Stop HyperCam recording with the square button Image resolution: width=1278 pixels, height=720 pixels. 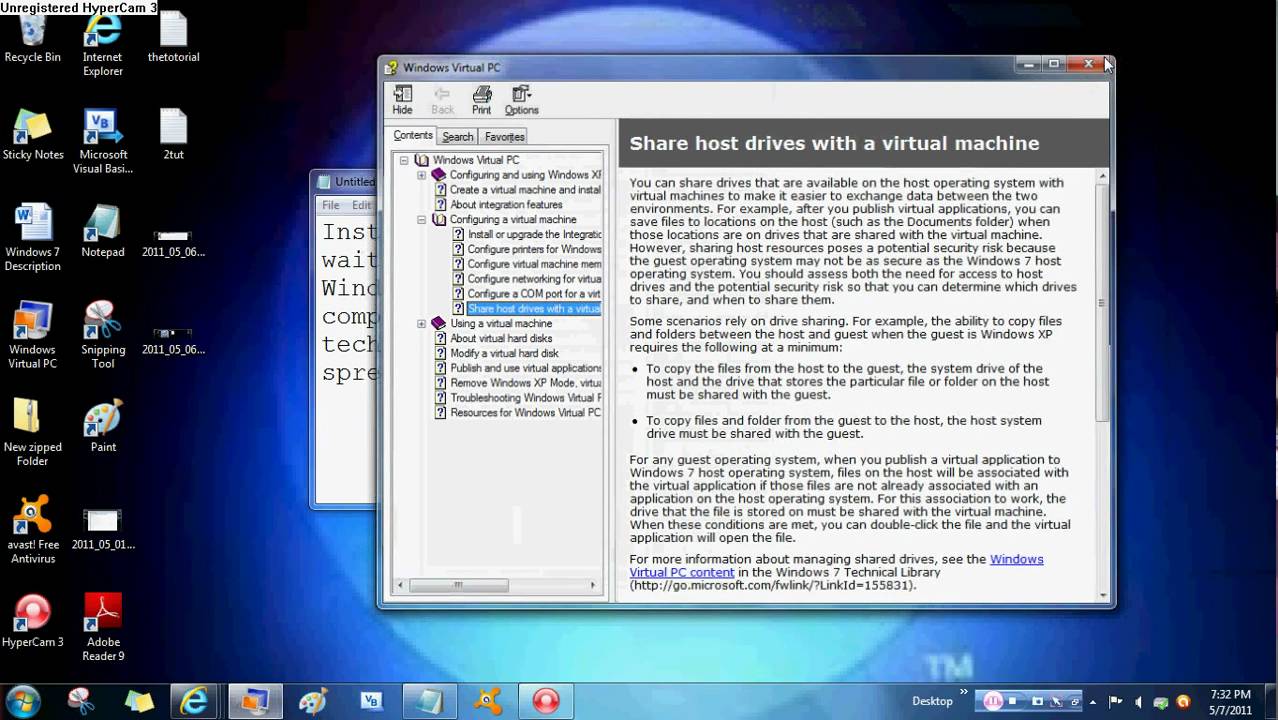1013,702
